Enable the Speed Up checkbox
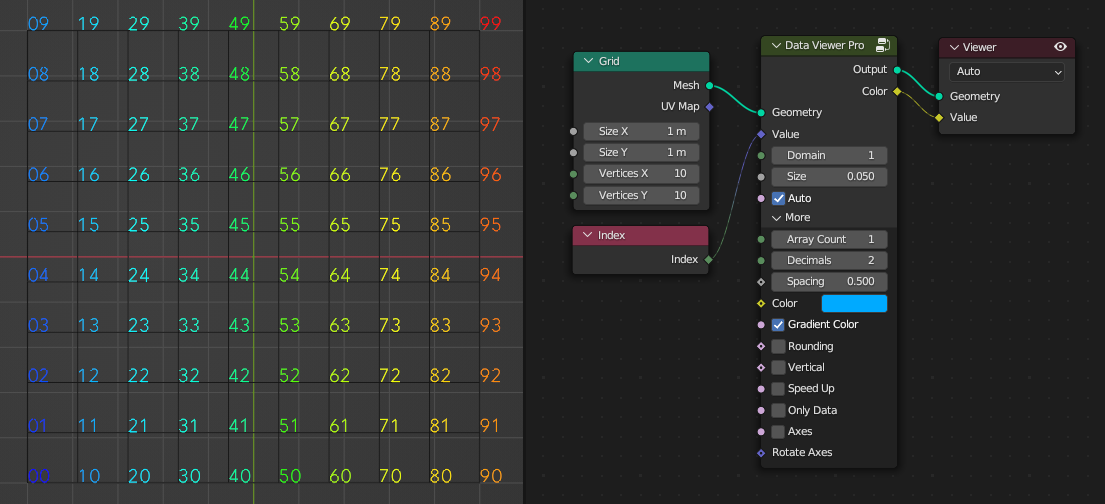 click(778, 388)
